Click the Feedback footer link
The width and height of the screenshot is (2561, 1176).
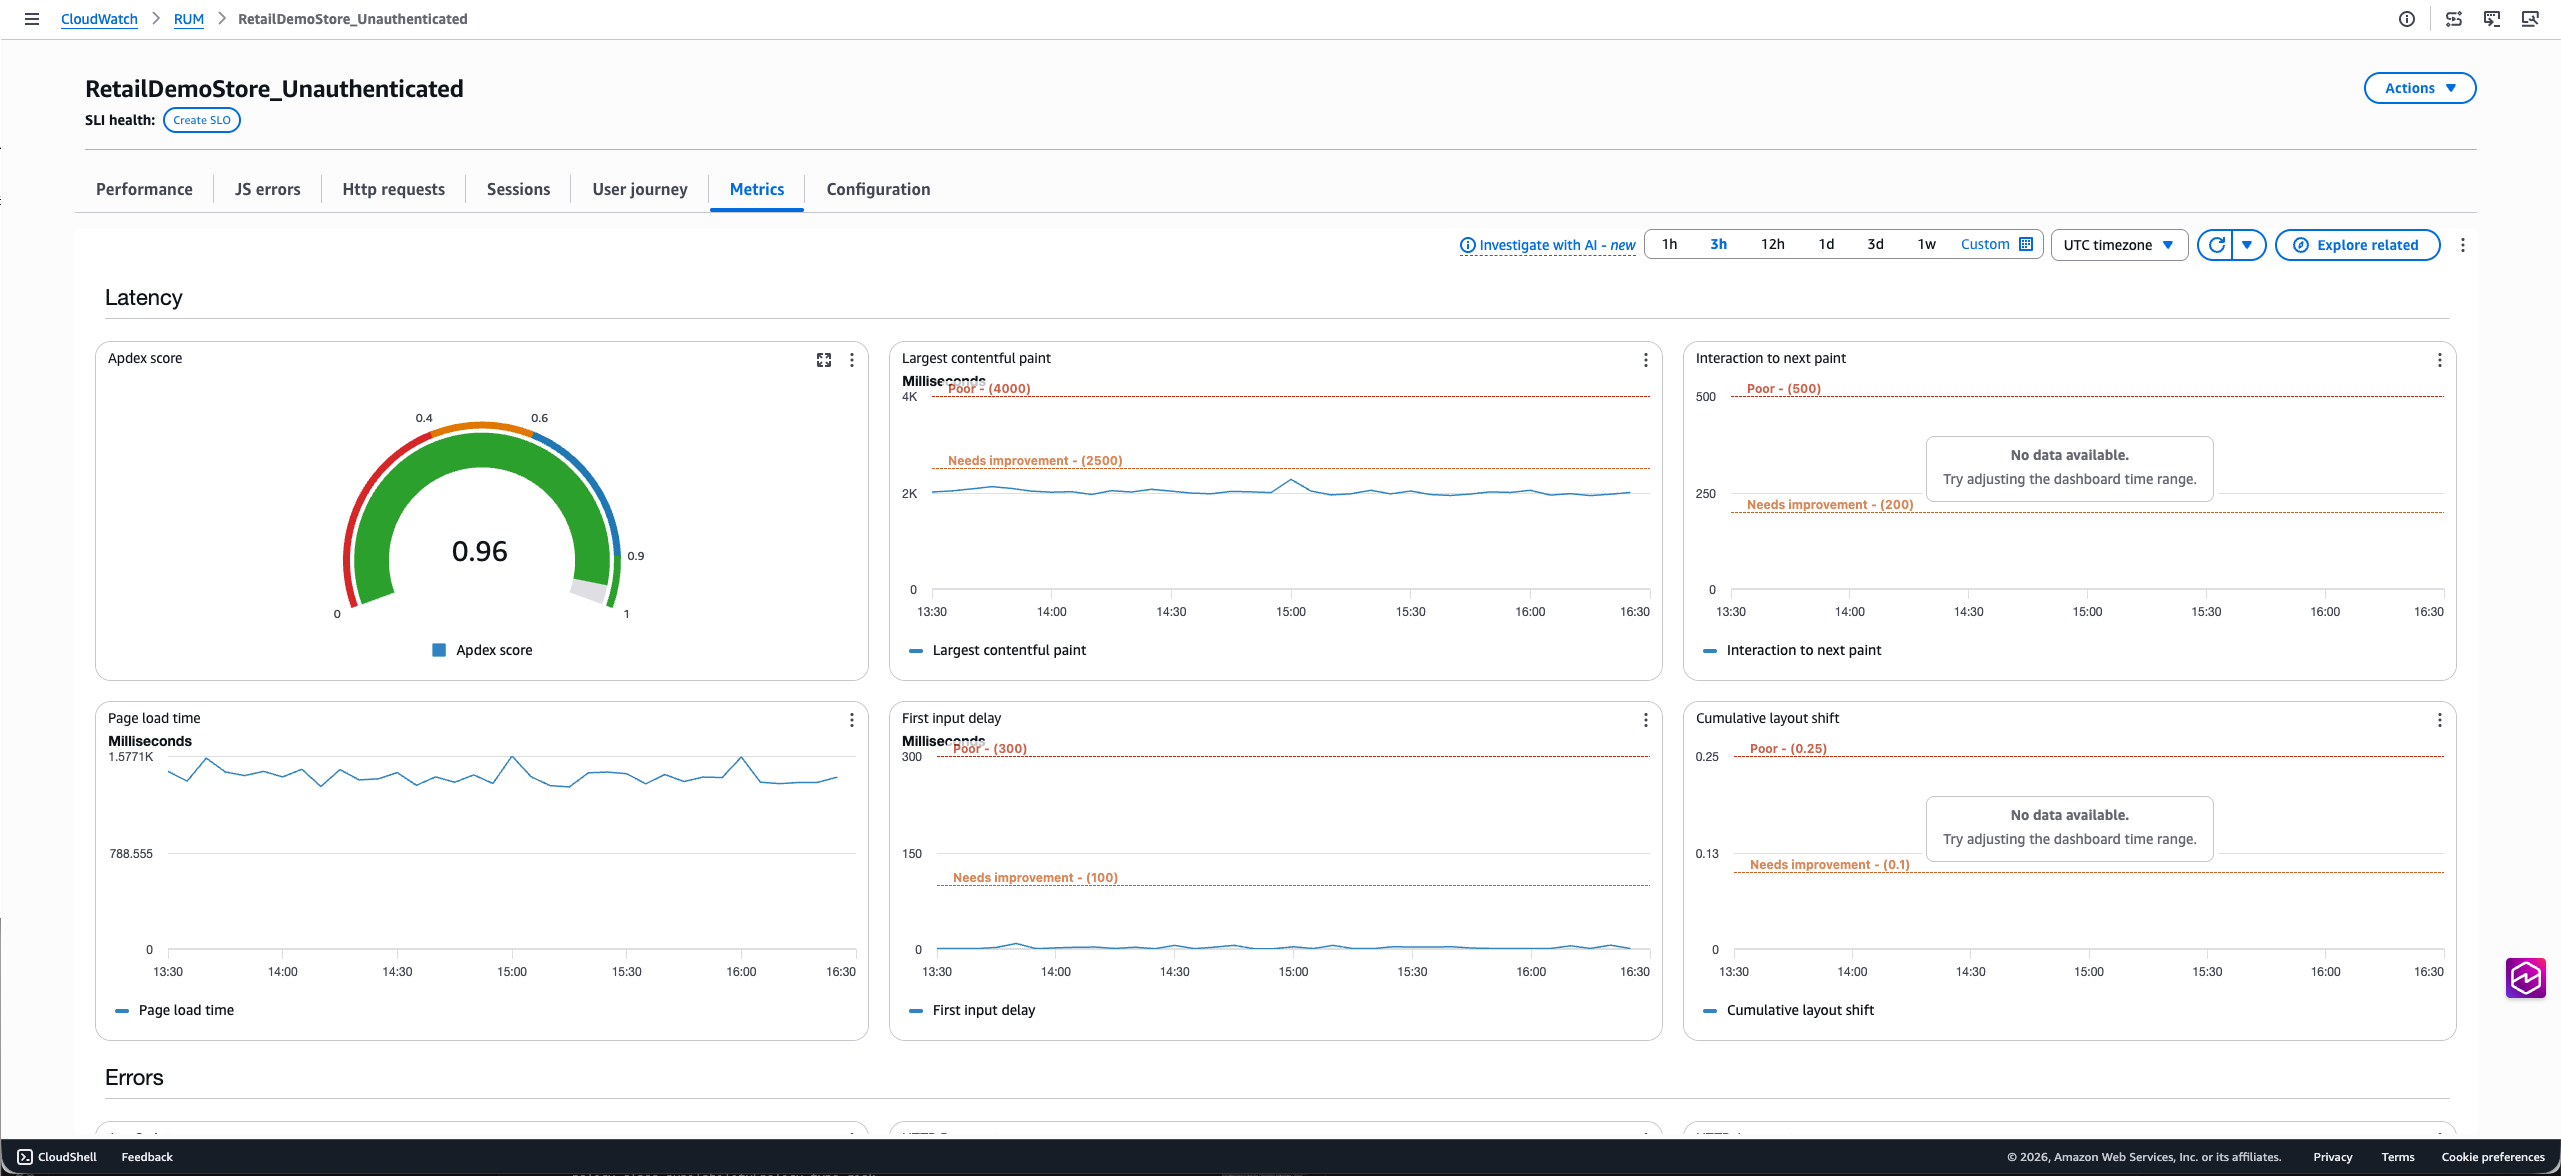point(147,1157)
